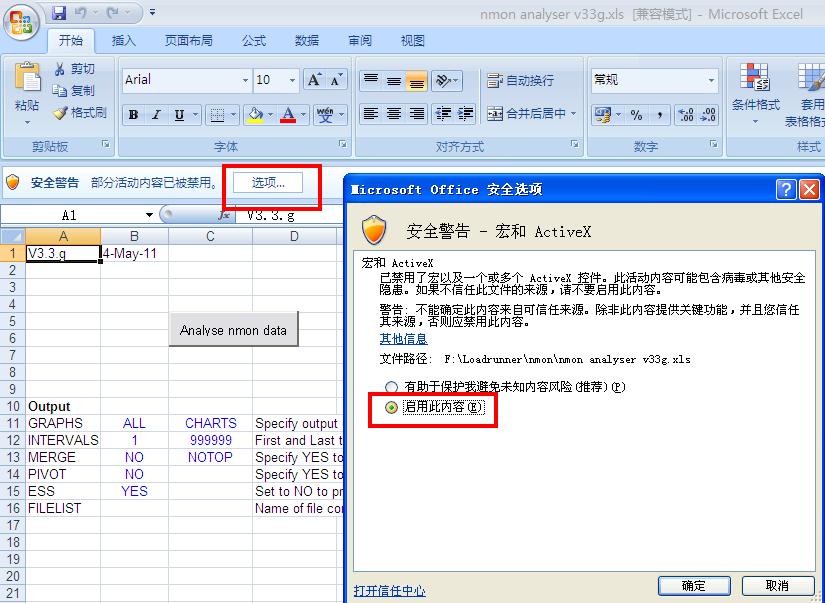Toggle italic formatting
This screenshot has height=603, width=825.
point(156,114)
